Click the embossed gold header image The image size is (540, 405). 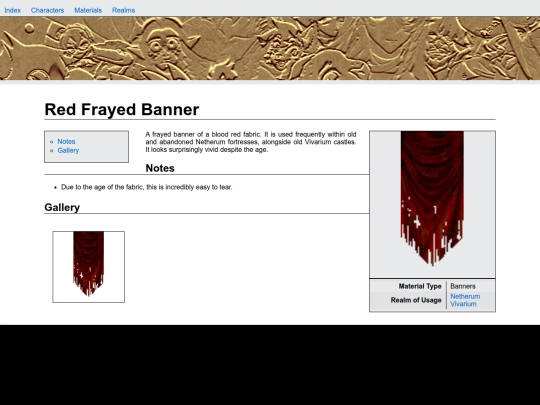(270, 49)
